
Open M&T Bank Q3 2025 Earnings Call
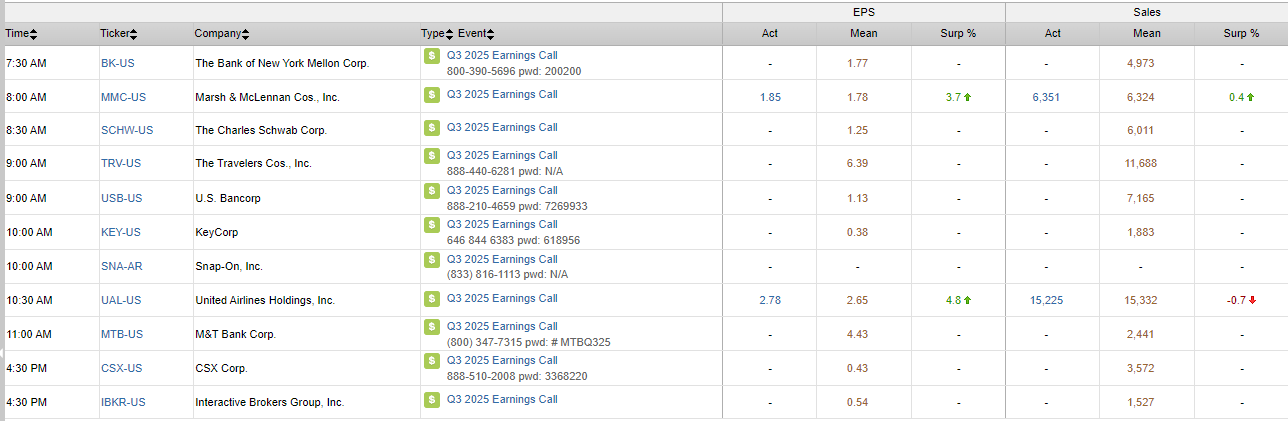[502, 326]
